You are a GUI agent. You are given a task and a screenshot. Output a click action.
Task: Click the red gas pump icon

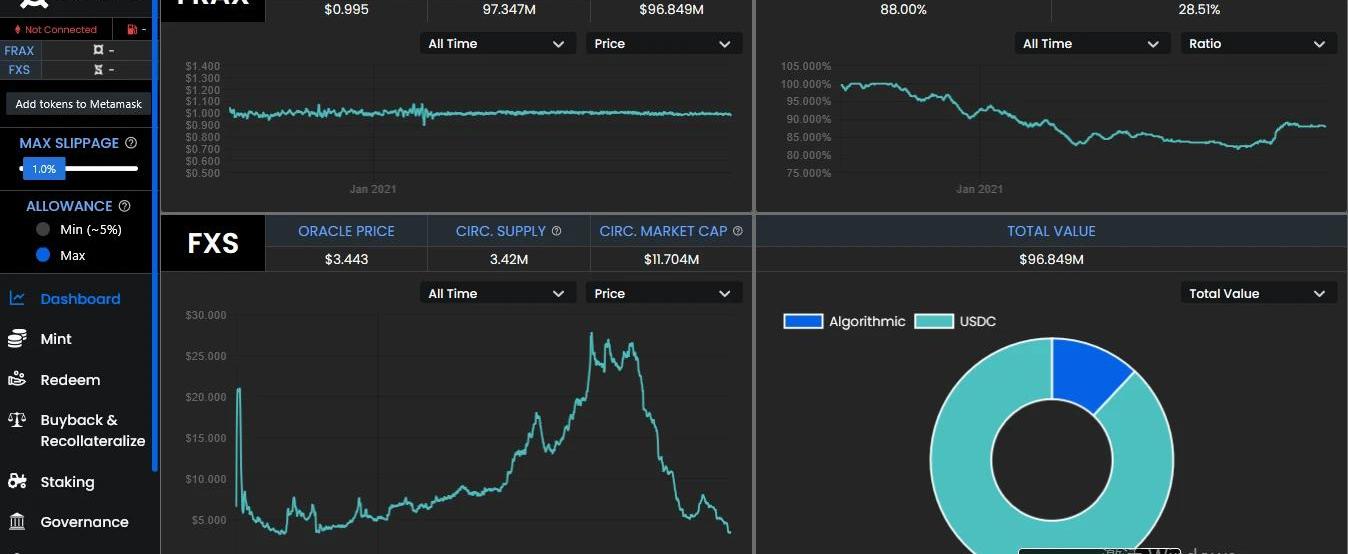click(x=132, y=30)
